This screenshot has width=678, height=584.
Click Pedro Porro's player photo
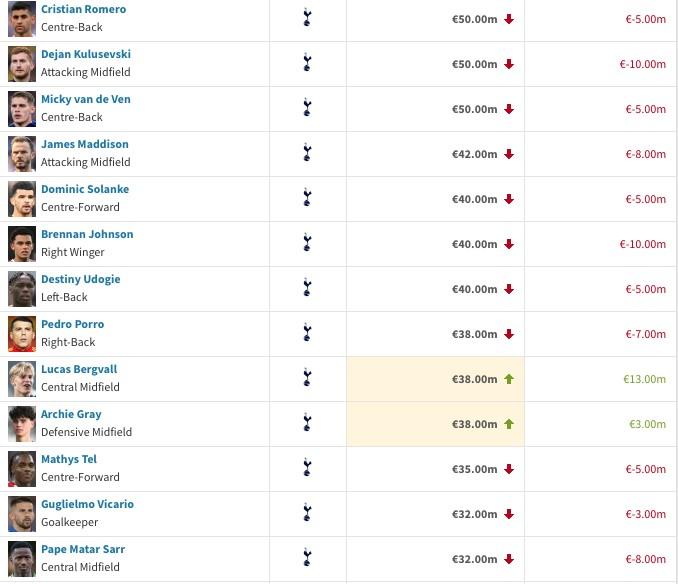pos(22,334)
